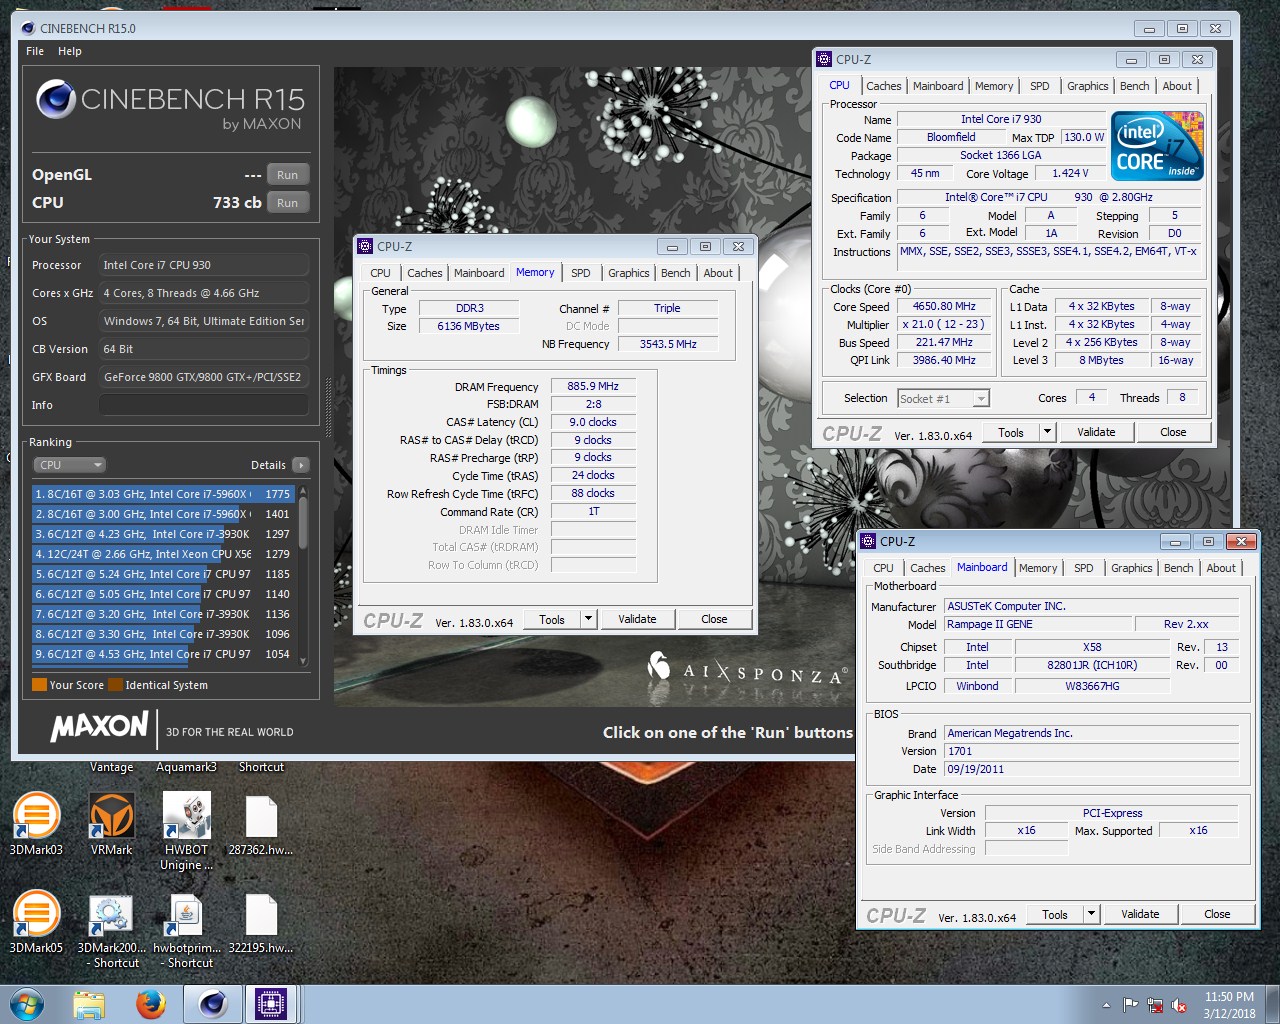This screenshot has height=1024, width=1280.
Task: Open Windows Explorer from the taskbar
Action: 89,1004
